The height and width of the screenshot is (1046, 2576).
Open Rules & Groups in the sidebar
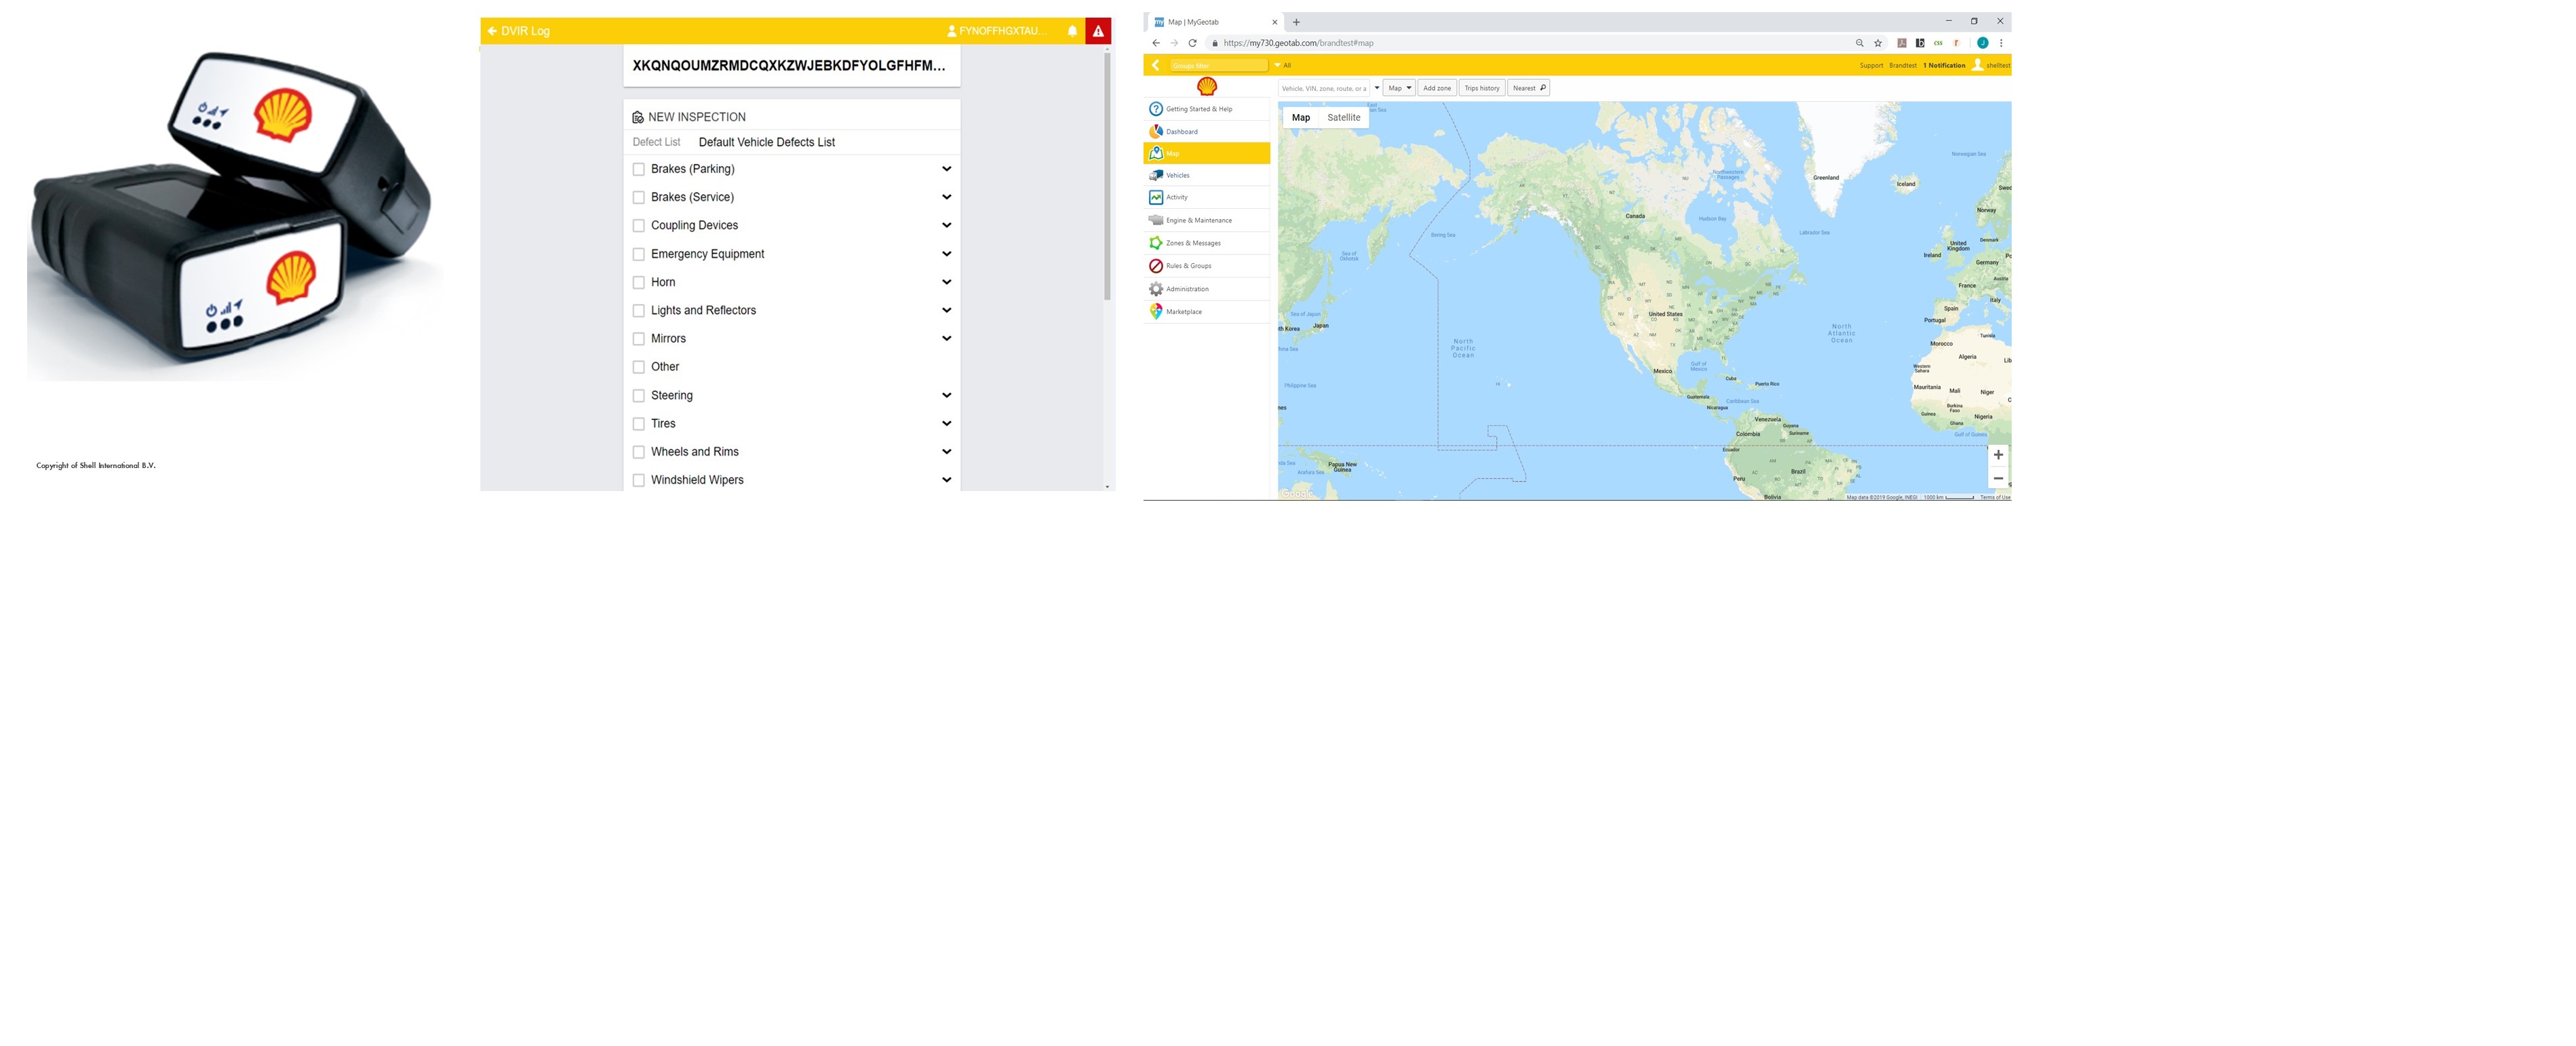(x=1206, y=266)
